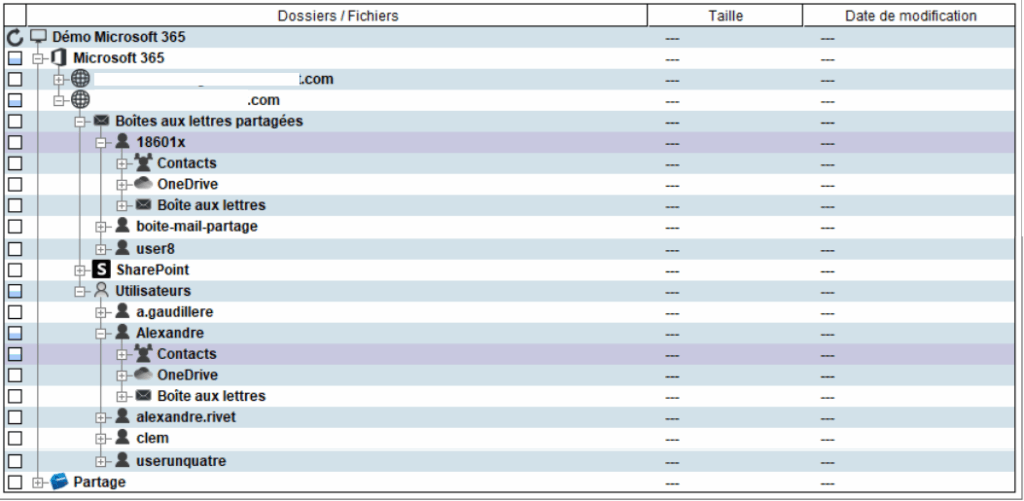
Task: Click the user icon next to user8
Action: pyautogui.click(x=122, y=248)
